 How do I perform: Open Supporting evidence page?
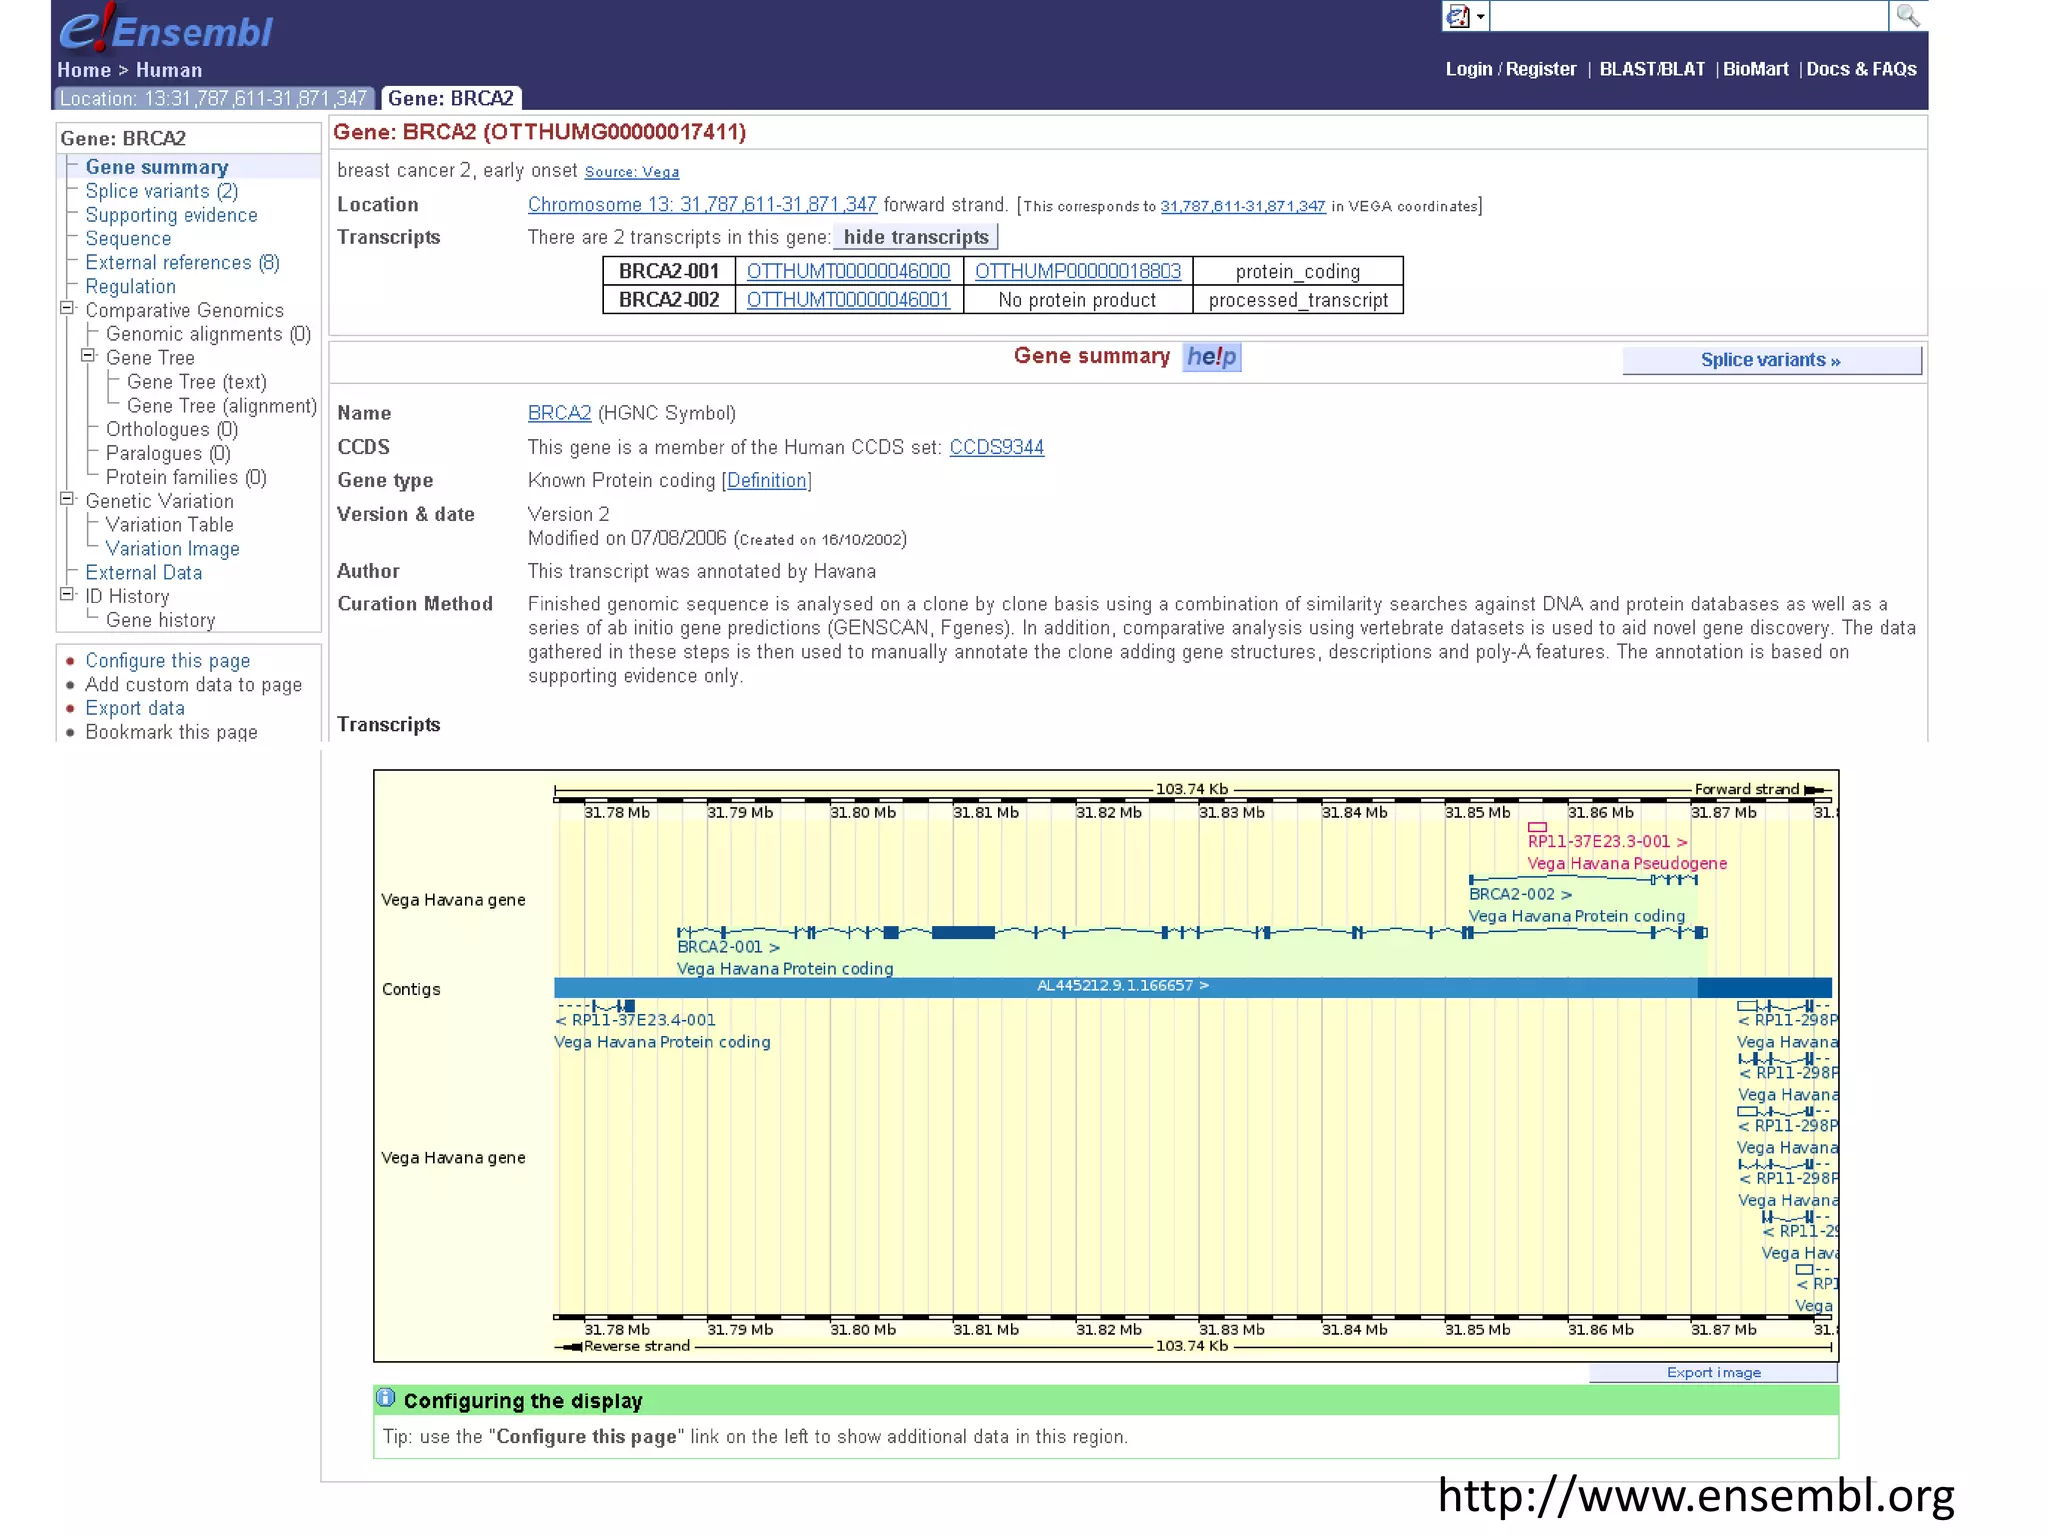point(171,215)
